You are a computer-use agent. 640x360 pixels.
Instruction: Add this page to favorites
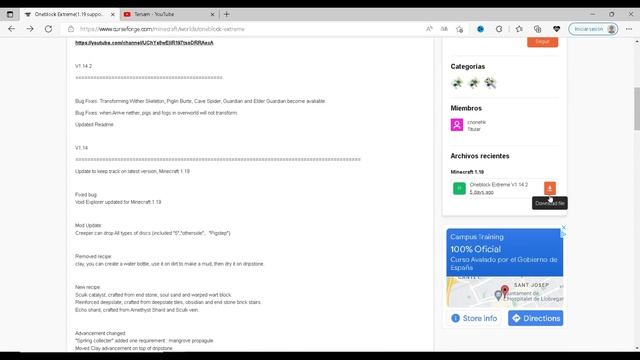(x=460, y=29)
